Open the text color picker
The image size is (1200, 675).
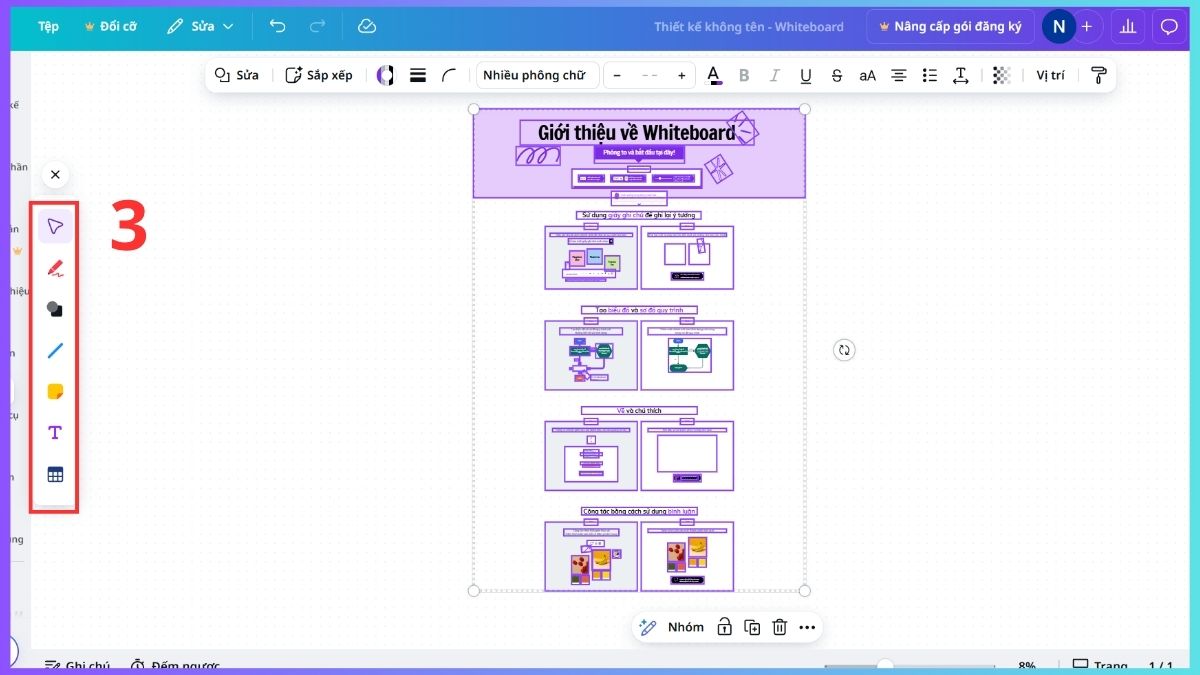pos(714,75)
